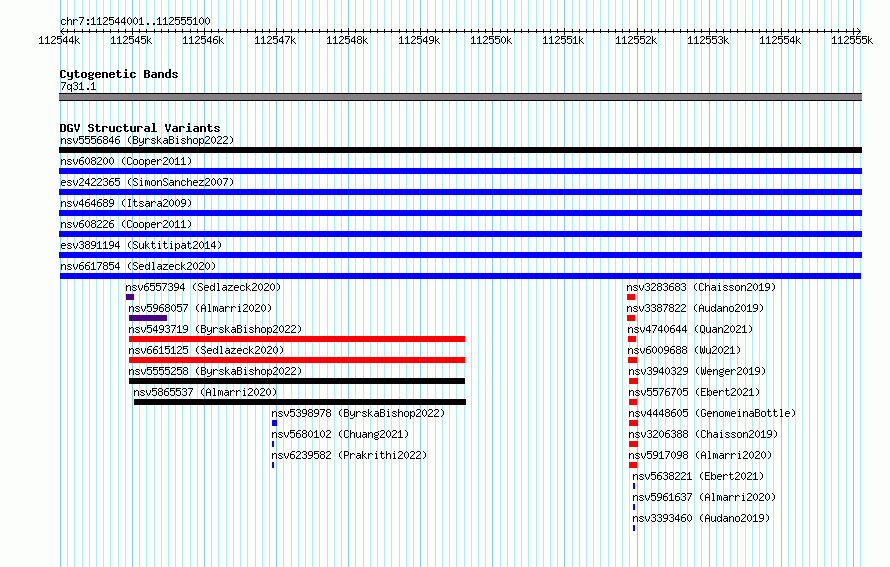890x567 pixels.
Task: Click the black bar under nsv5555258
Action: (x=297, y=381)
